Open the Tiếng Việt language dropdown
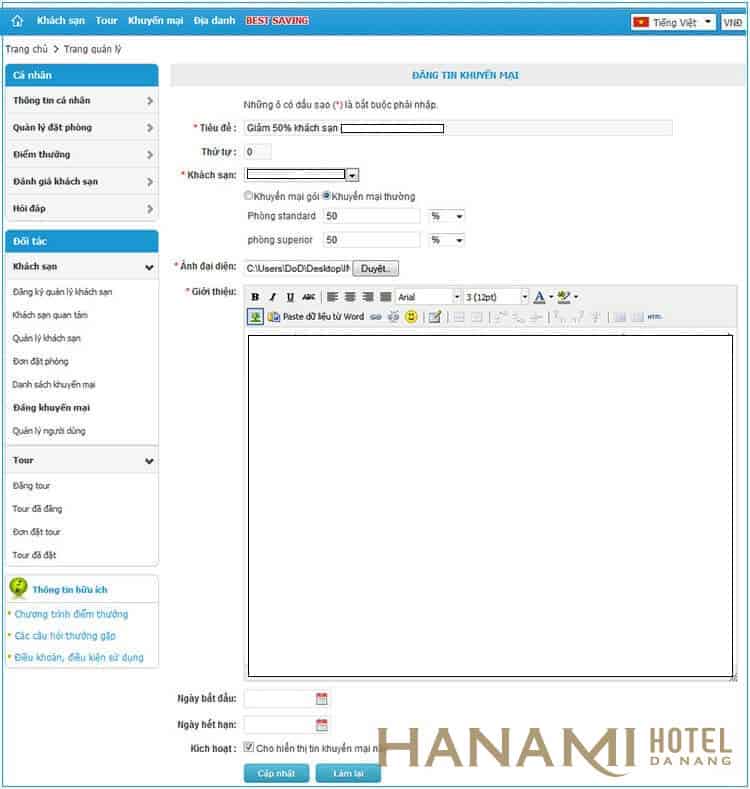The width and height of the screenshot is (750, 789). coord(674,21)
